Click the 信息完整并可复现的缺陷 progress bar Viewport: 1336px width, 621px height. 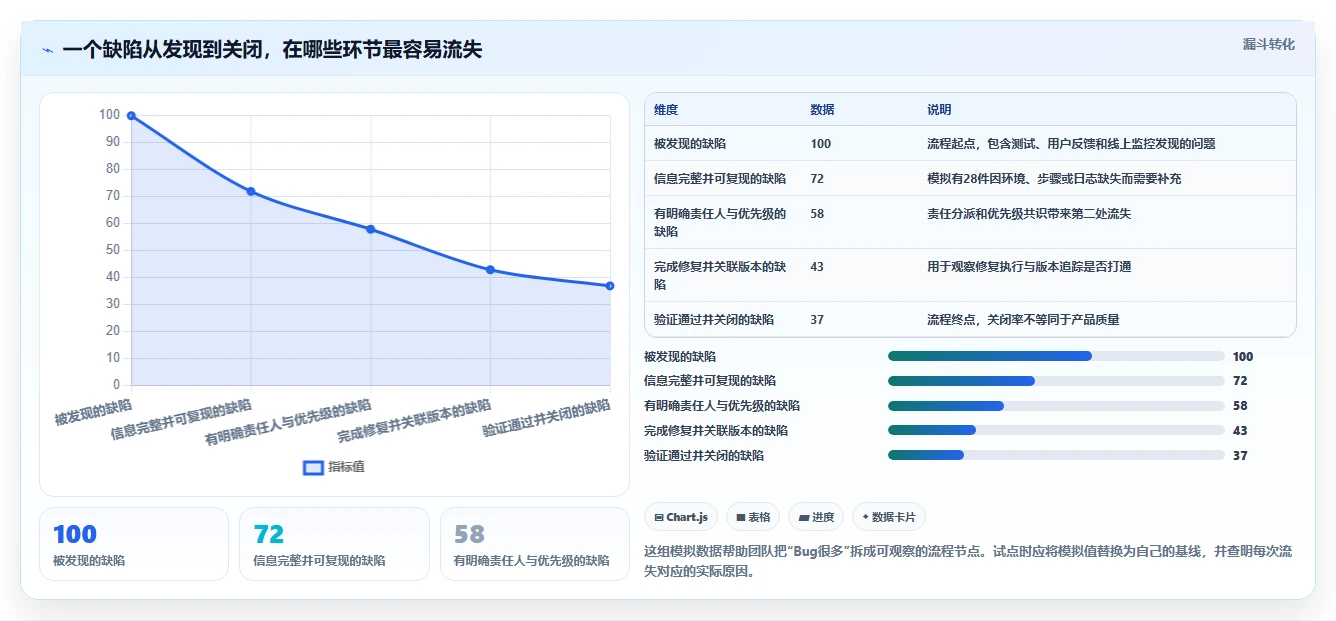tap(1056, 381)
